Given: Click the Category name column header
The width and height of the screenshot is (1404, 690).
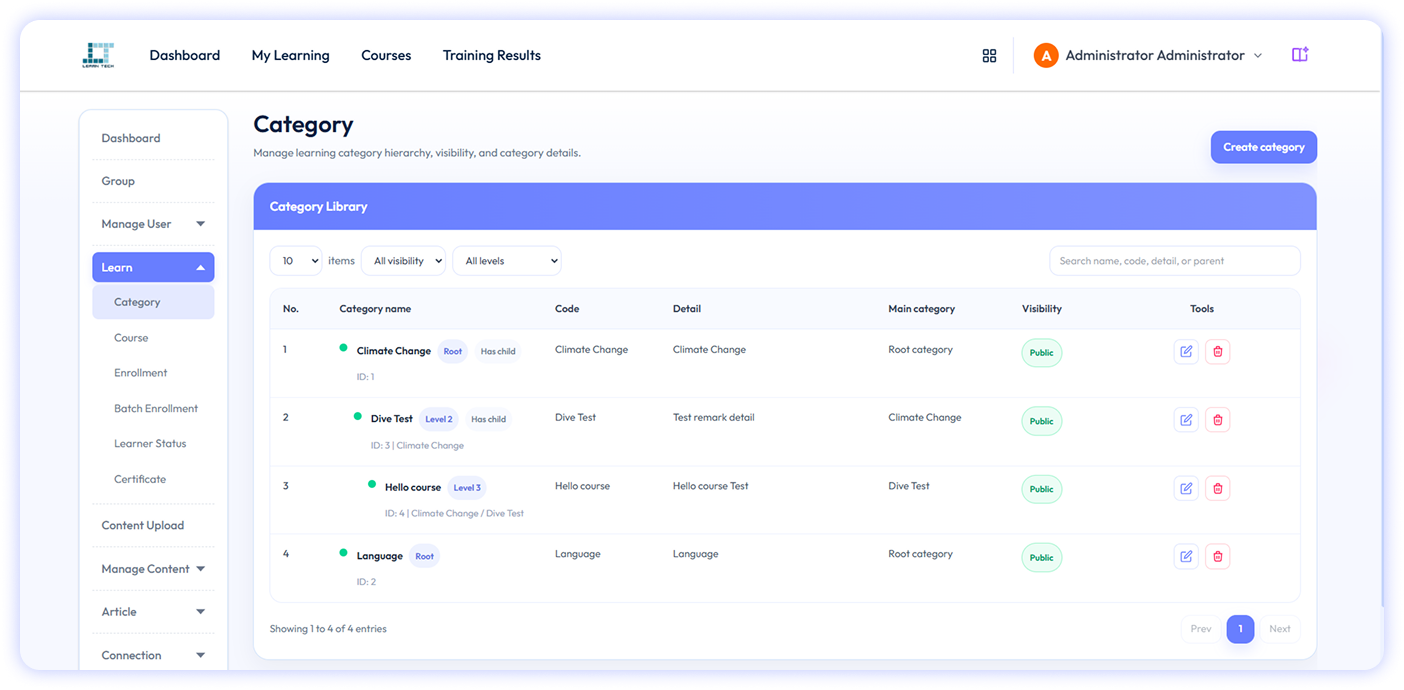Looking at the screenshot, I should pos(375,309).
